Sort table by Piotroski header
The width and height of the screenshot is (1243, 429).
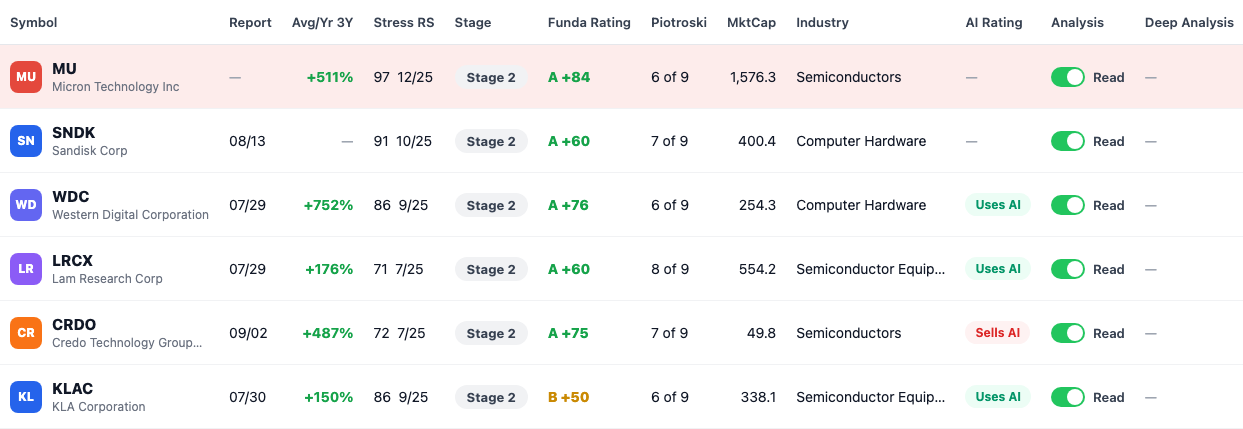(x=678, y=23)
